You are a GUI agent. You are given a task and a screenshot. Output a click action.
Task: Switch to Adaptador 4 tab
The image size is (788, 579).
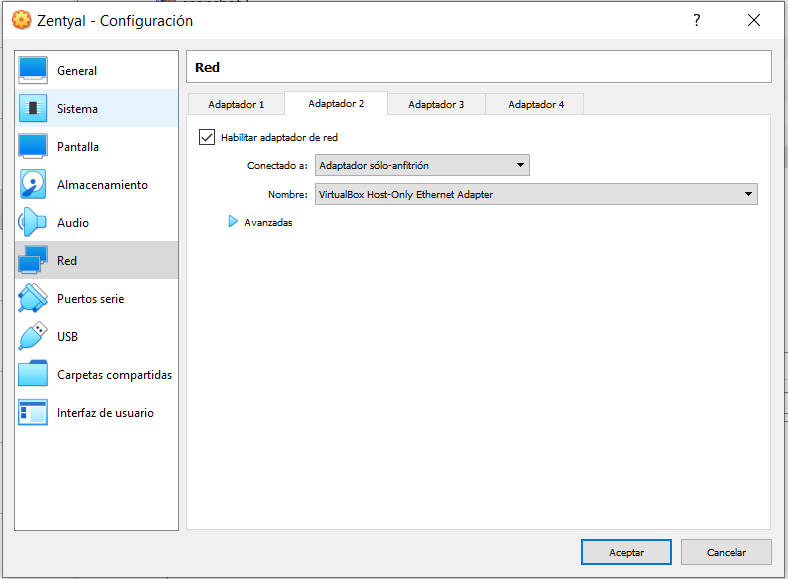(x=536, y=105)
